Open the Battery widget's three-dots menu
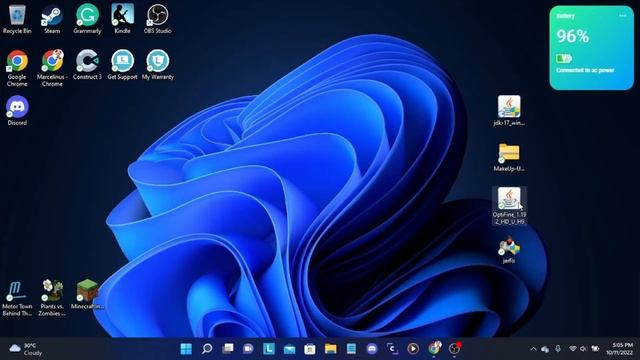640x360 pixels. pos(622,16)
